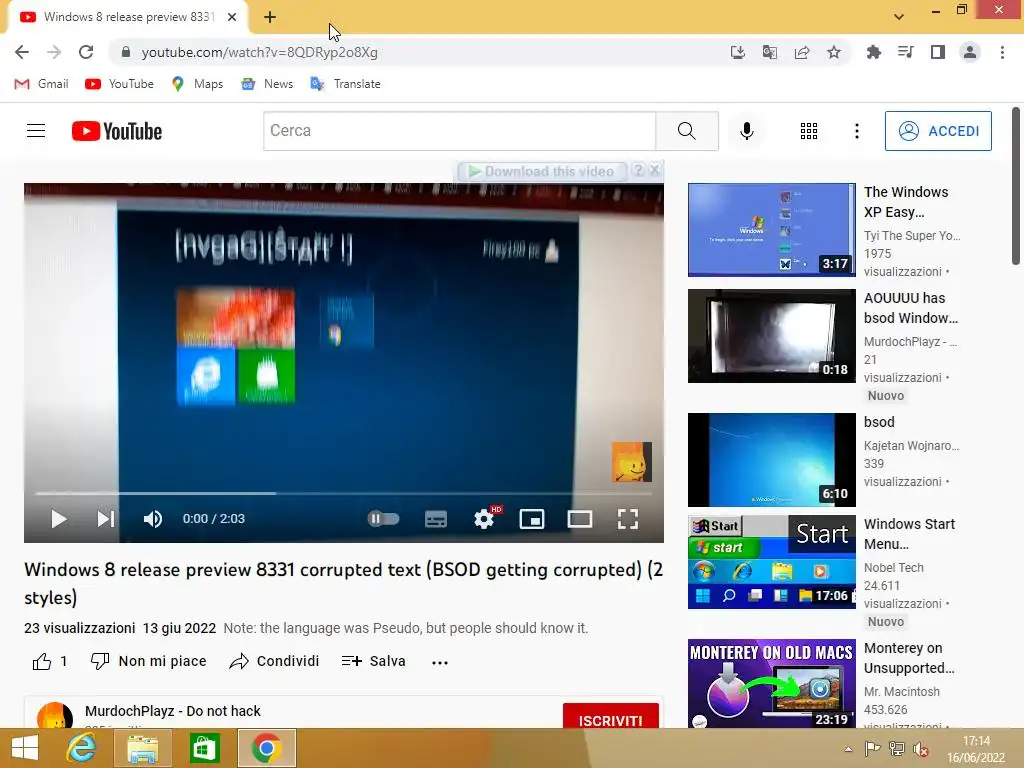Screen dimensions: 1024x768
Task: Open the Chrome three-dot menu
Action: pos(1002,52)
